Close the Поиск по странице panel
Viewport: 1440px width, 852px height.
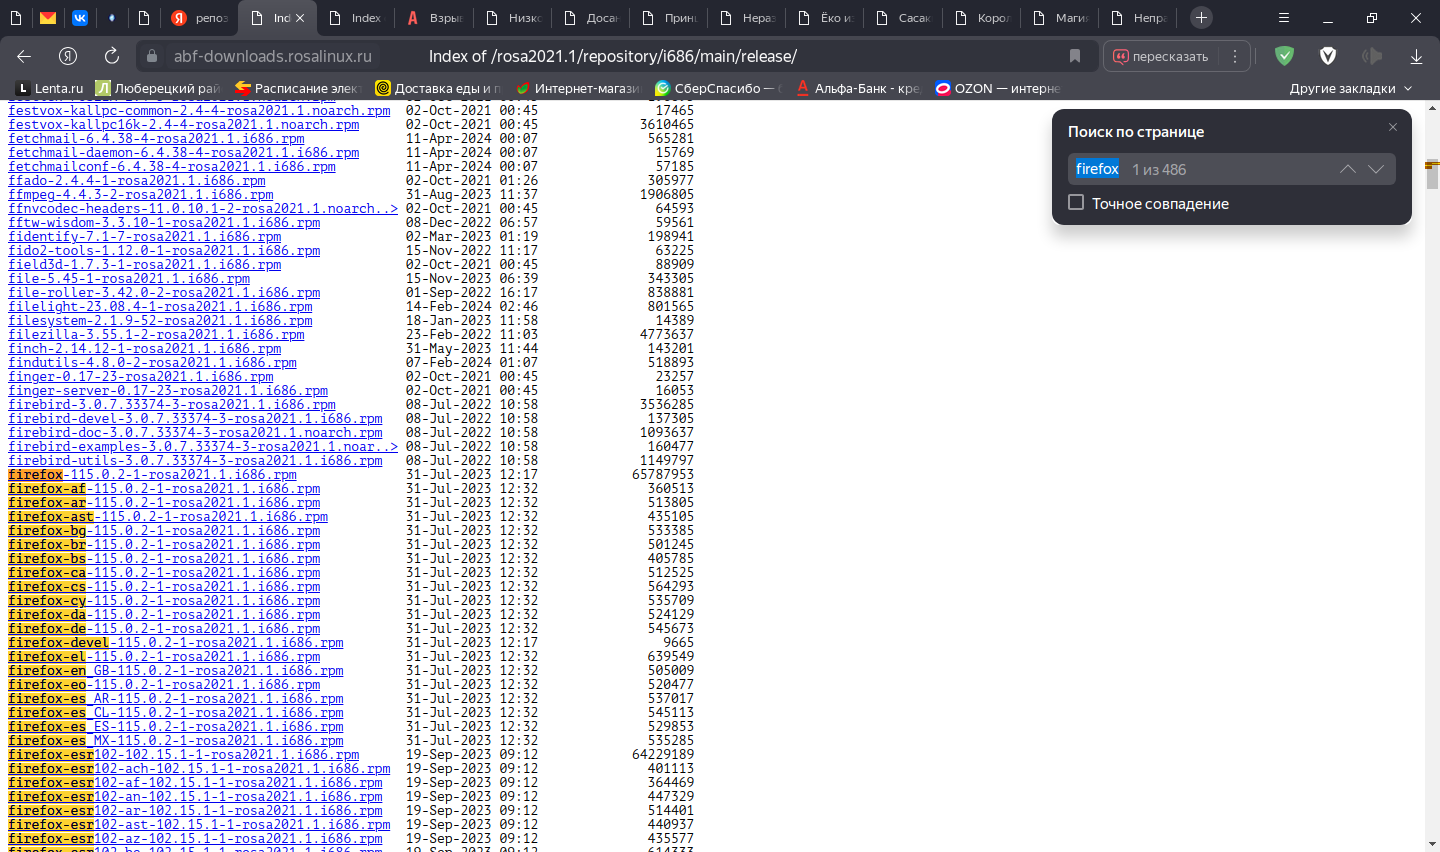1392,127
